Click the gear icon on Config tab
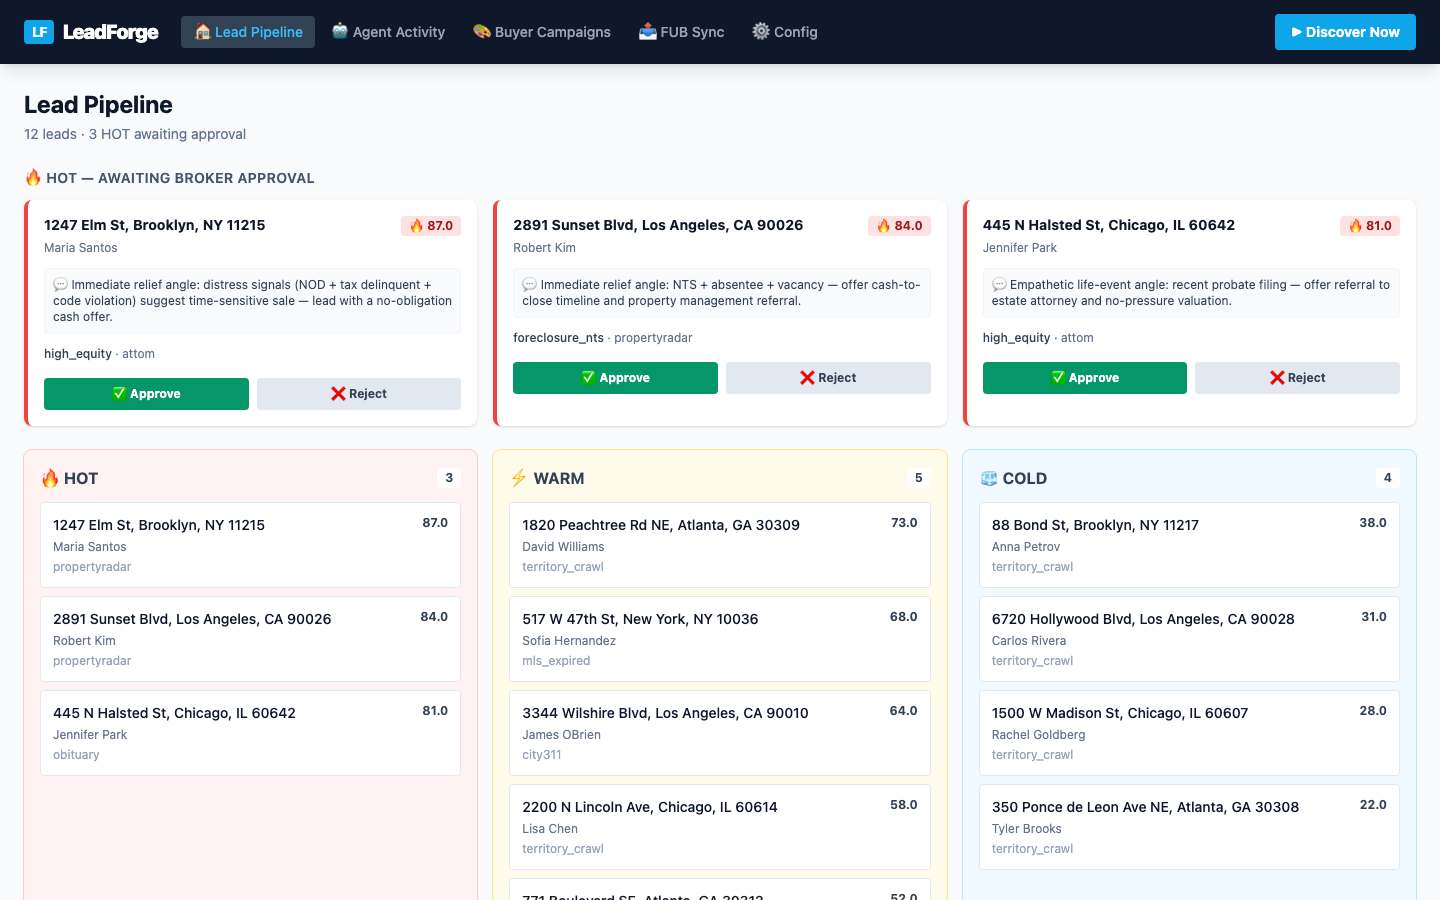Screen dimensions: 1440x900 click(x=761, y=31)
